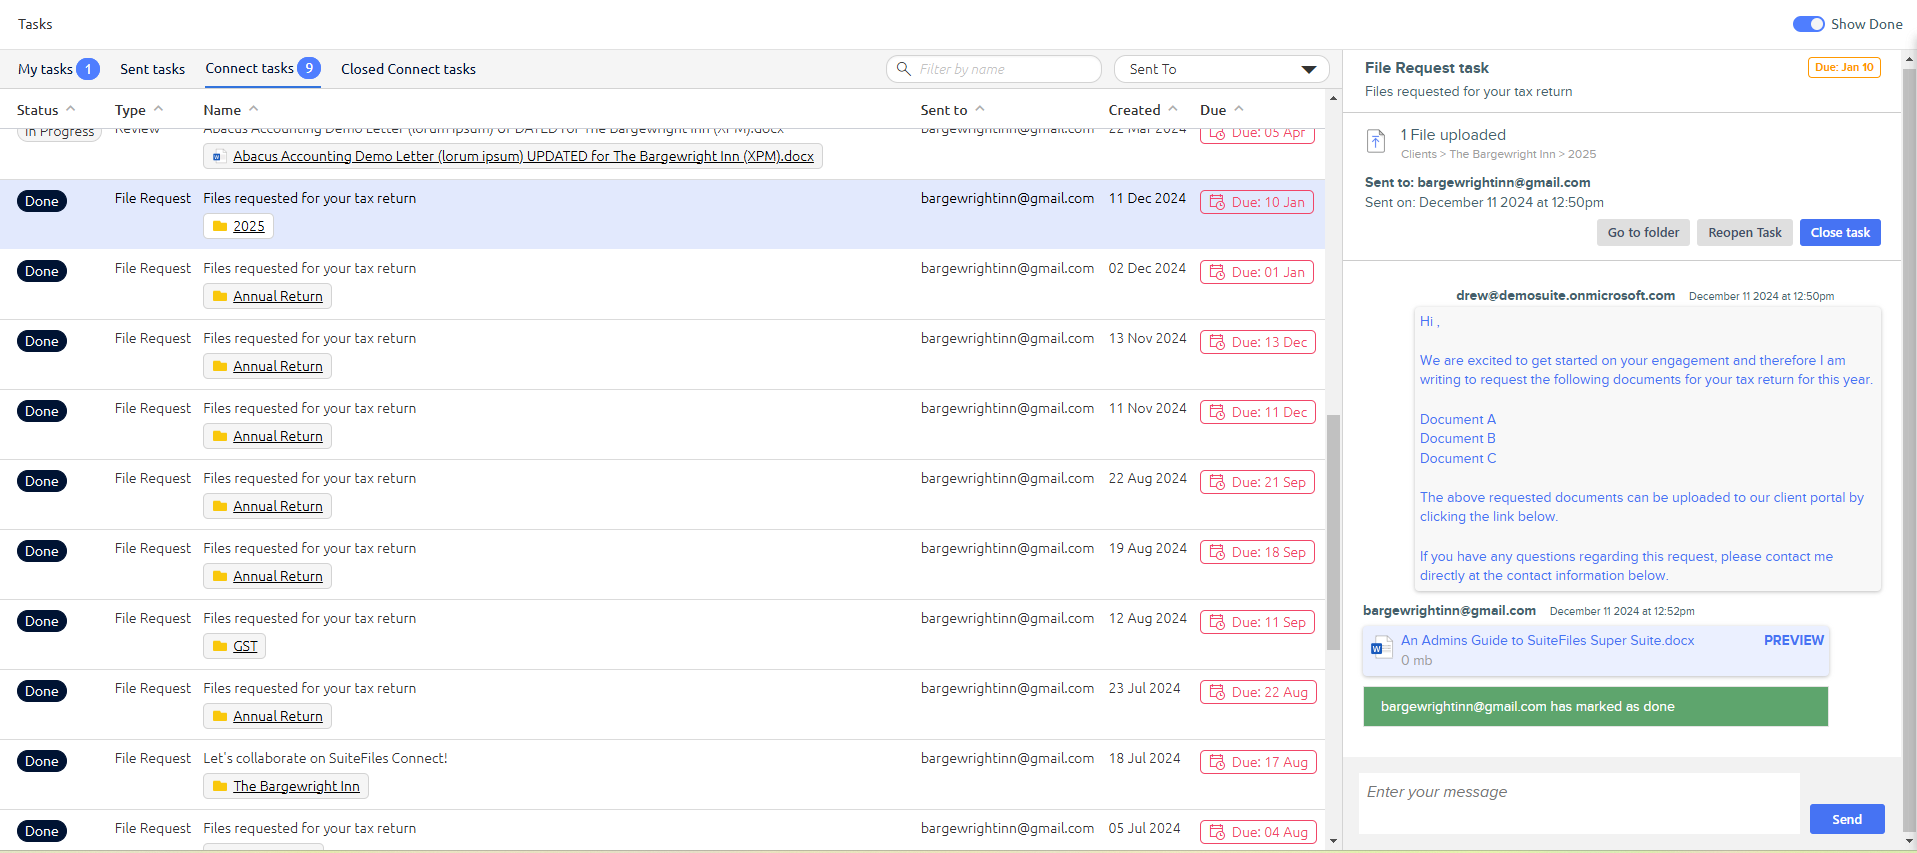
Task: Click the task list's scroll-up arrow
Action: pos(1333,98)
